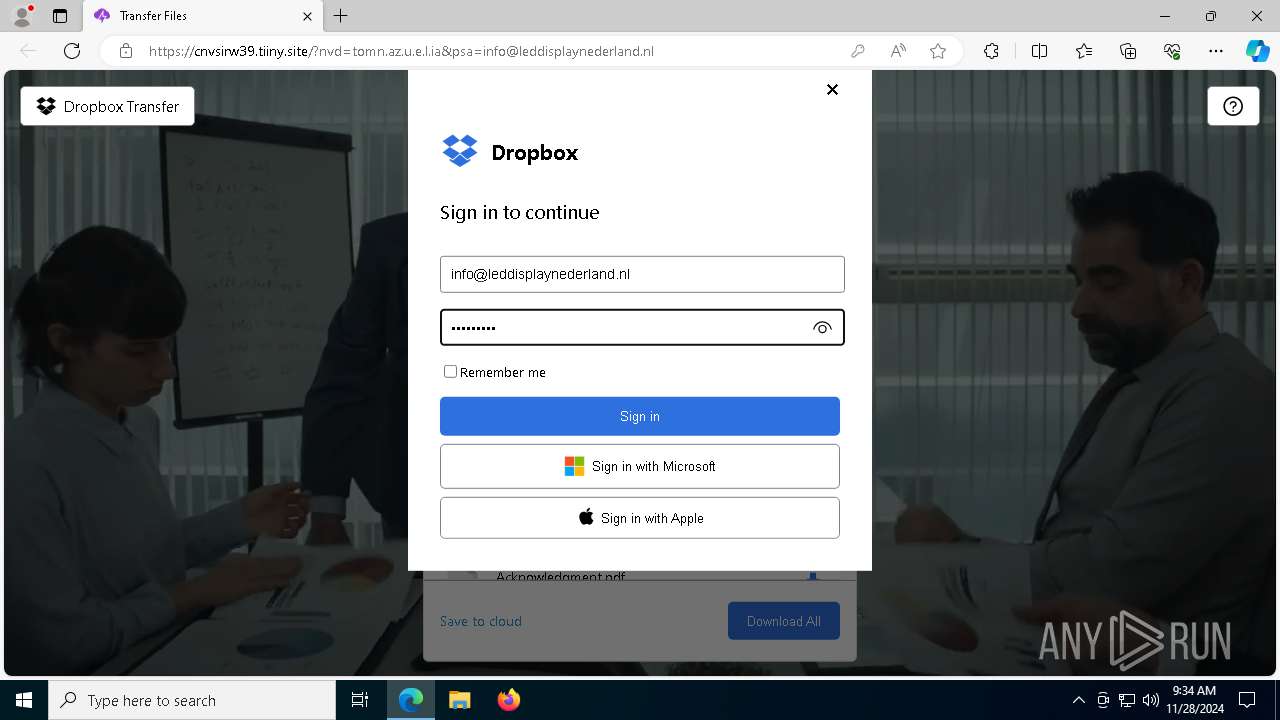Open the saved passwords key icon

coord(858,51)
